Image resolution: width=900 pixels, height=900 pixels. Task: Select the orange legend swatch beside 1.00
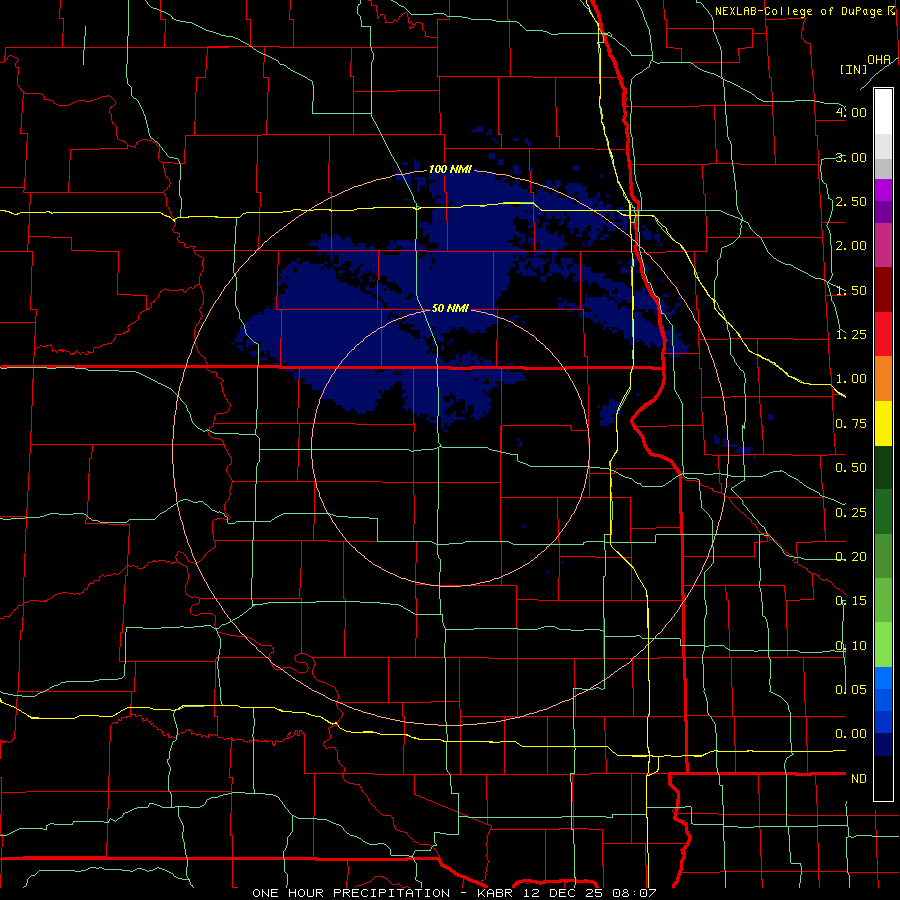pyautogui.click(x=883, y=378)
